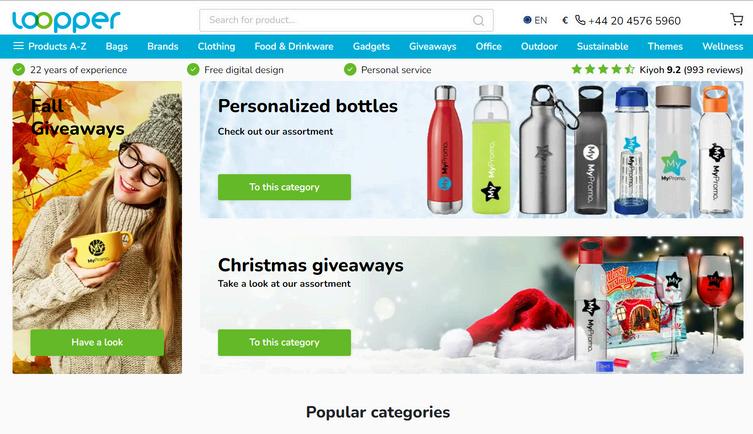Click the phone icon beside the number
This screenshot has width=753, height=434.
coord(580,20)
